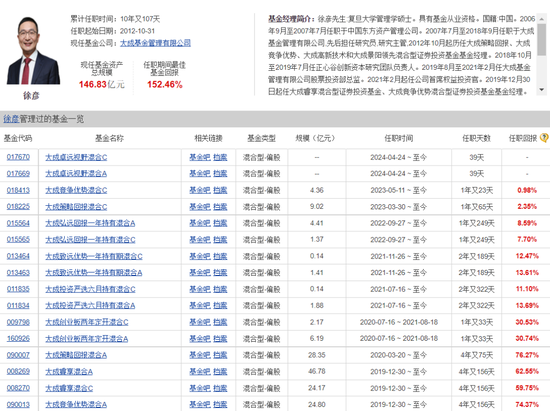This screenshot has height=411, width=550.
Task: Click 档案 link in the 018225 row
Action: (220, 207)
